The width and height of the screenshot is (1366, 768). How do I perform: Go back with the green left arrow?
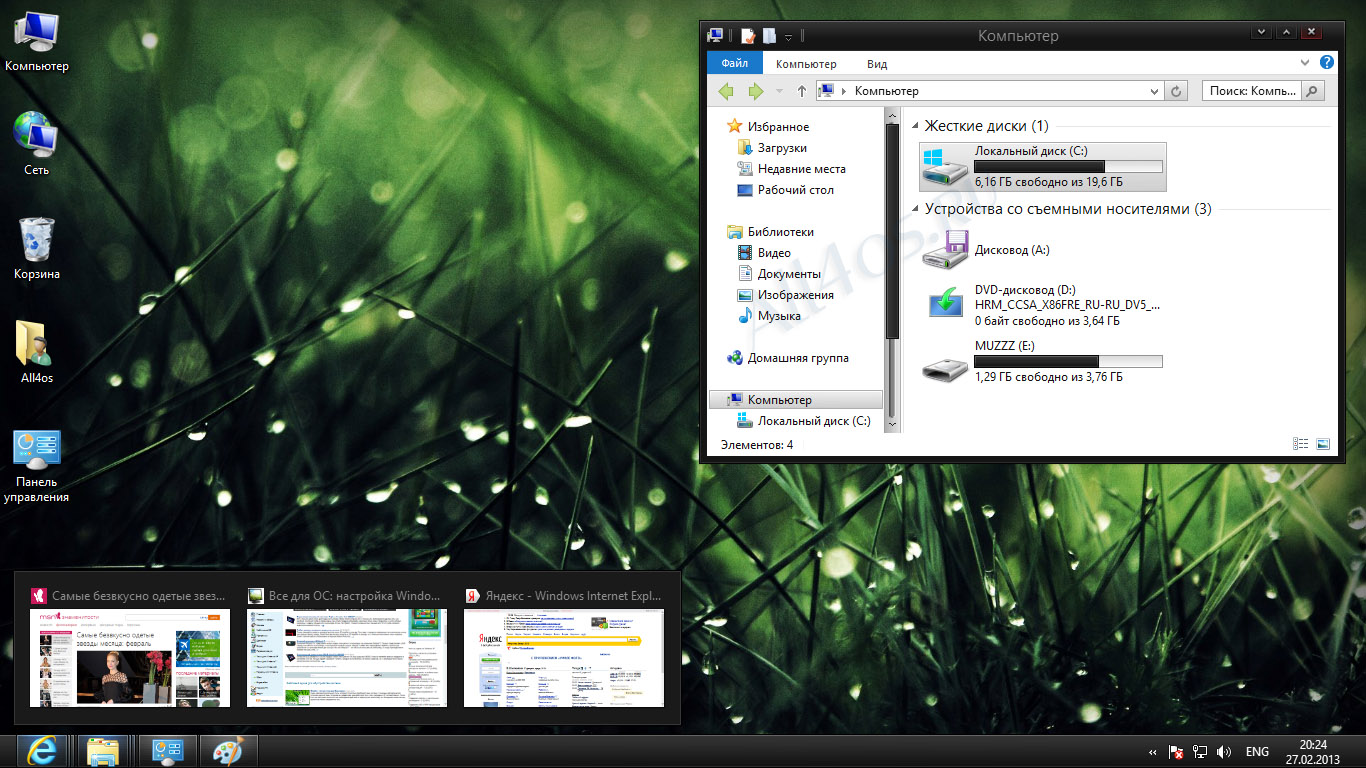click(x=726, y=91)
